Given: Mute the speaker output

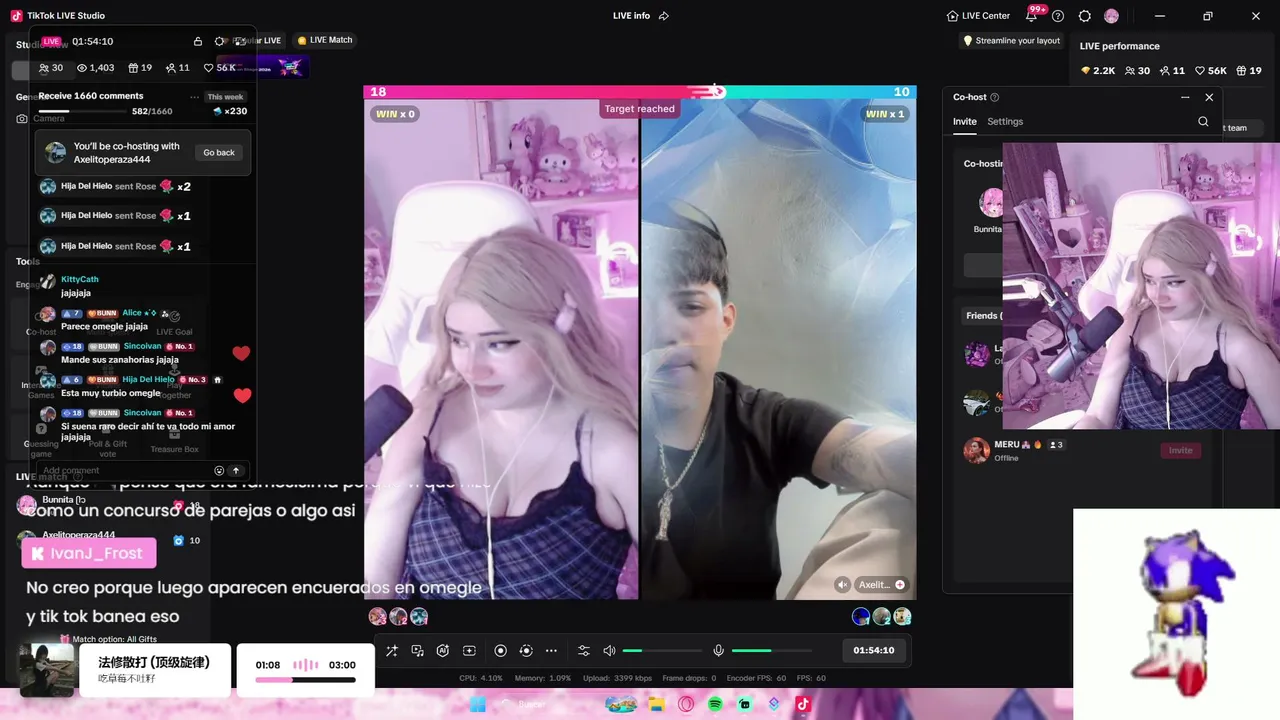Looking at the screenshot, I should [x=609, y=651].
